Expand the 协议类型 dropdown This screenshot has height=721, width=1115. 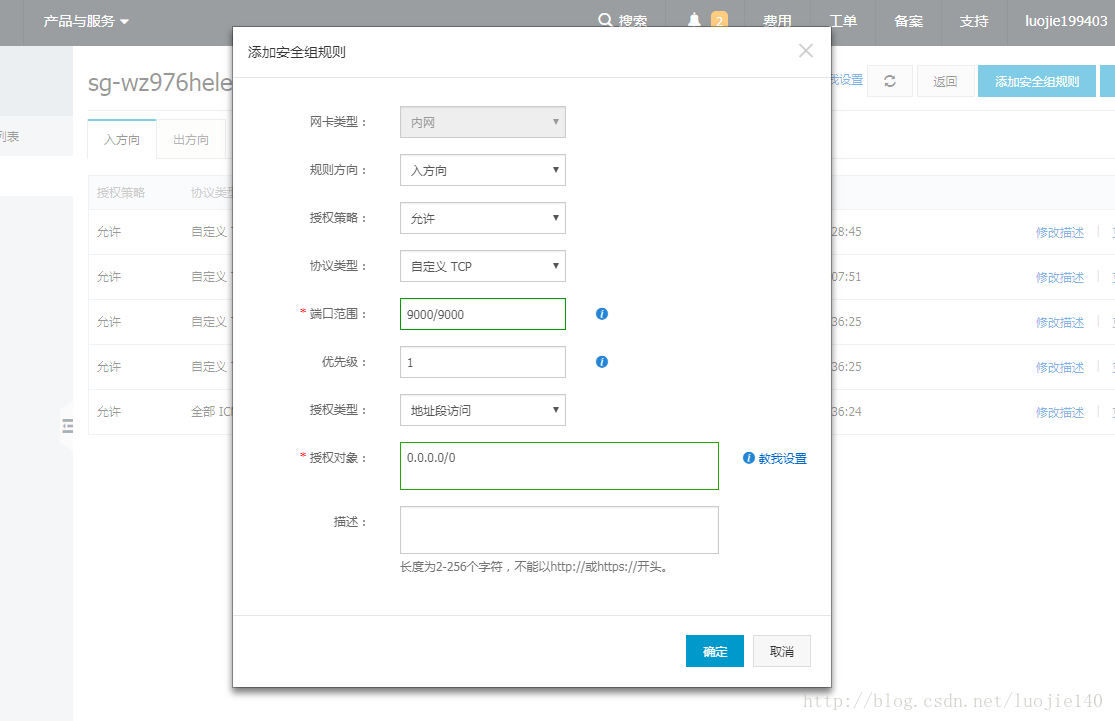(482, 266)
